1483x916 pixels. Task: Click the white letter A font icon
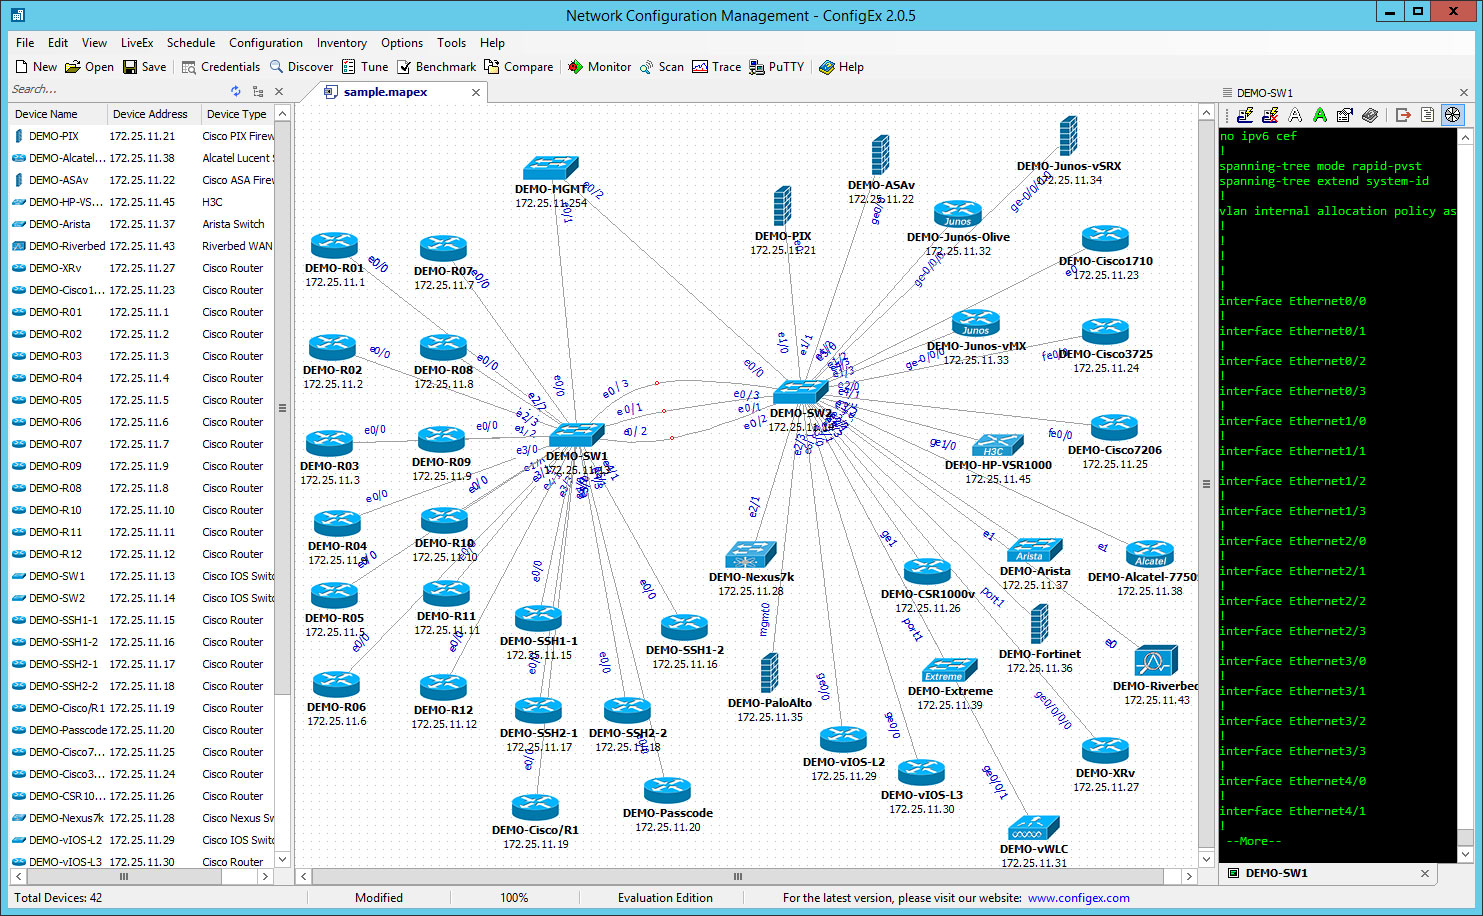pos(1295,115)
